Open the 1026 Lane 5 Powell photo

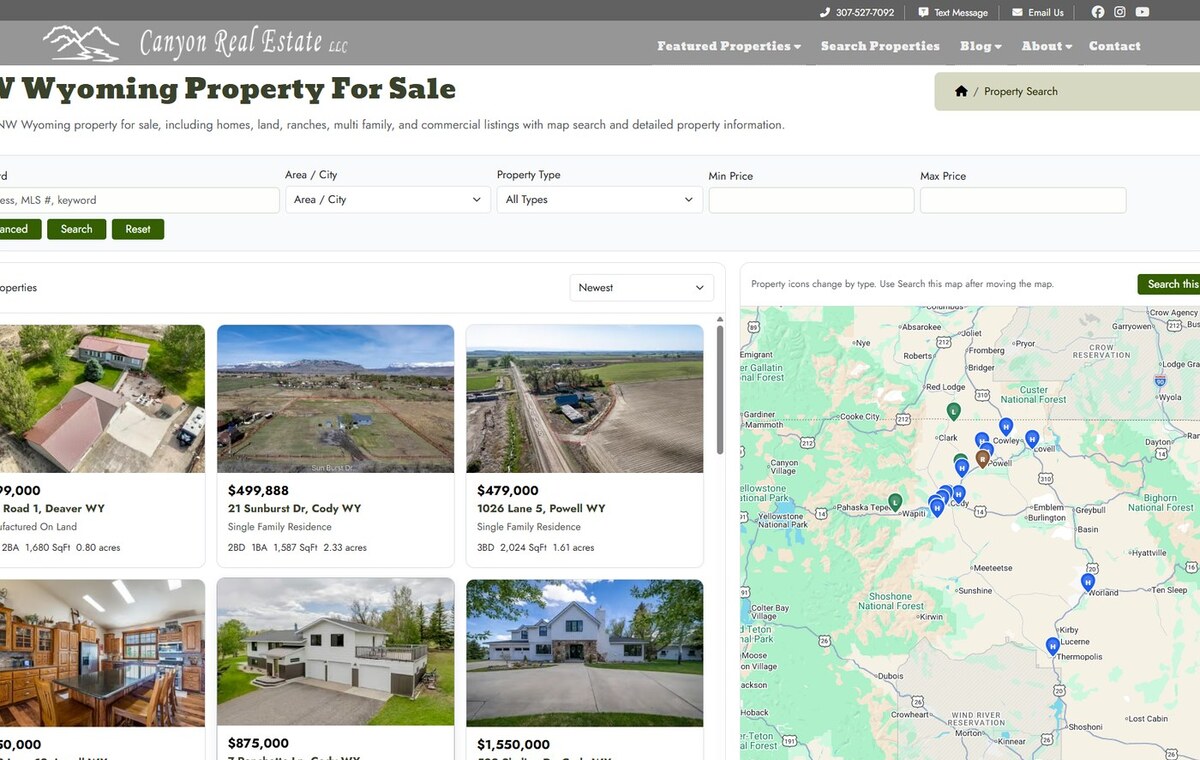pos(584,398)
